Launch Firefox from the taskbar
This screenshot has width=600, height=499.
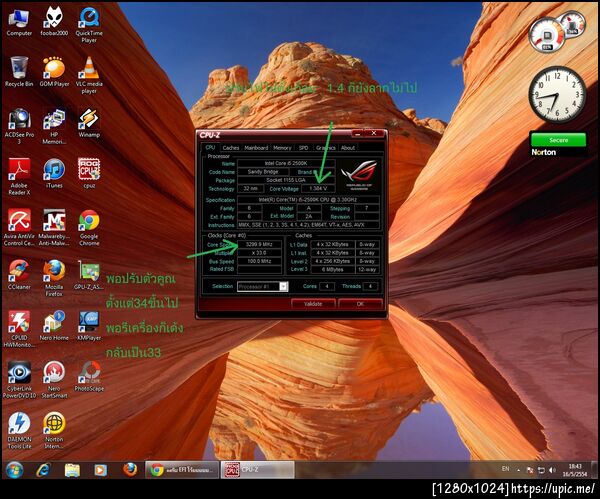(130, 470)
